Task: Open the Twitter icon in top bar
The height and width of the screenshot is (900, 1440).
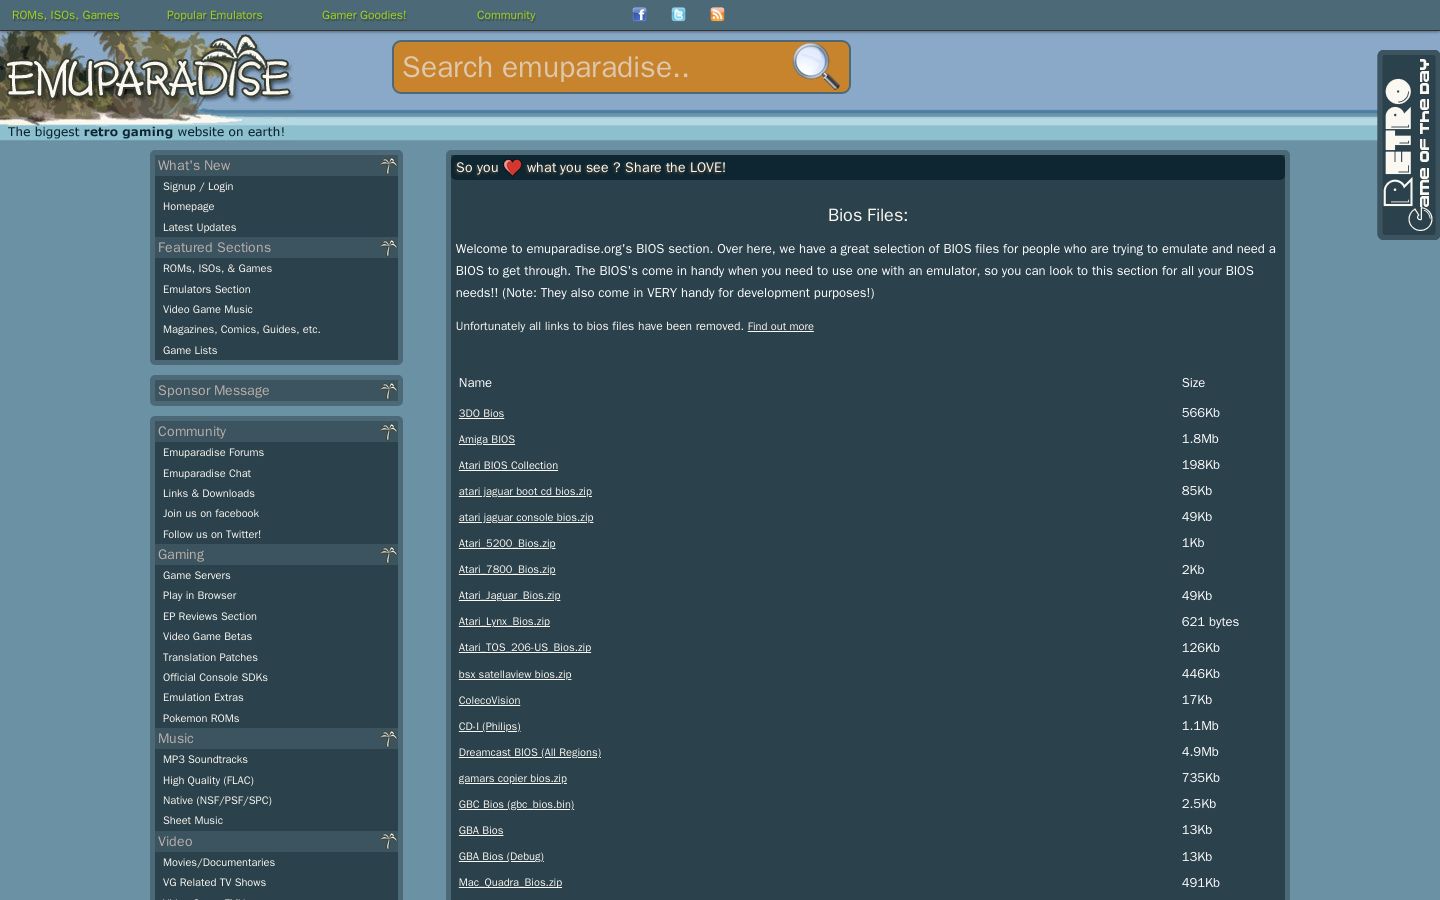Action: pos(679,14)
